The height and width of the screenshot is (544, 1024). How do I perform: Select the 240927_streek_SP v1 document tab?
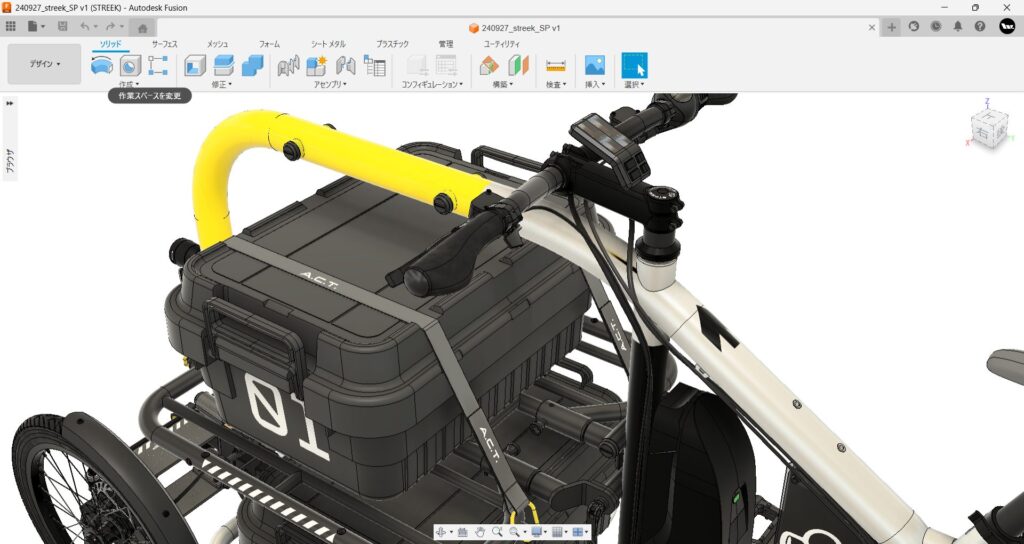click(x=514, y=27)
